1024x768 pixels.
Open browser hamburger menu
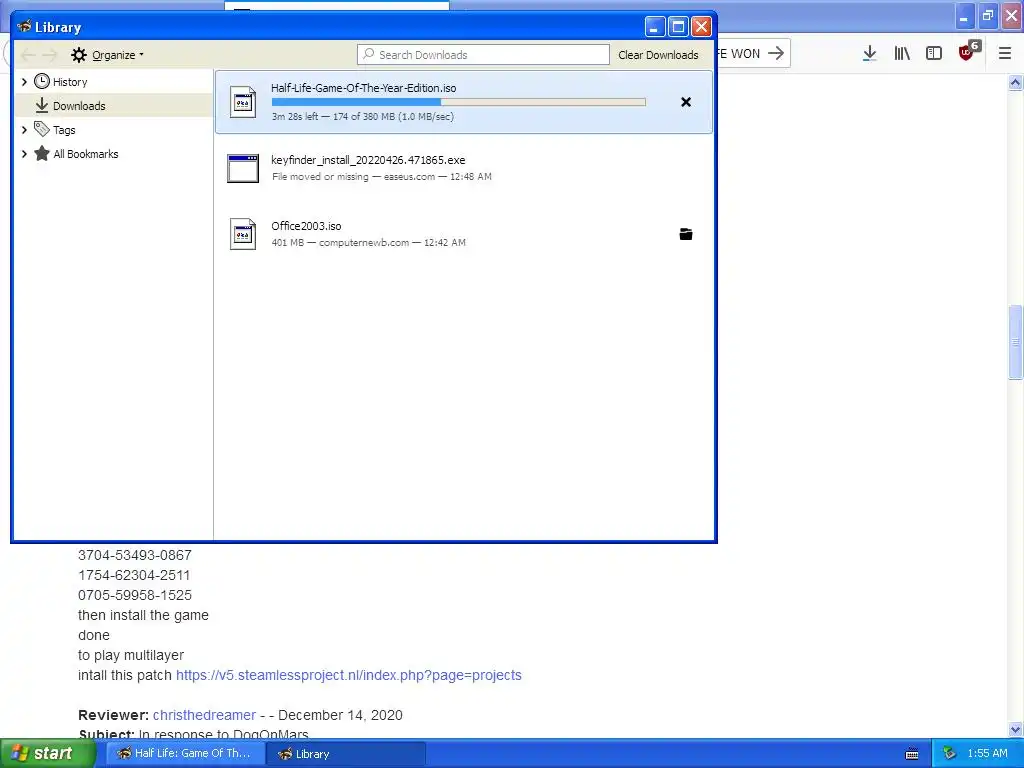tap(1005, 54)
